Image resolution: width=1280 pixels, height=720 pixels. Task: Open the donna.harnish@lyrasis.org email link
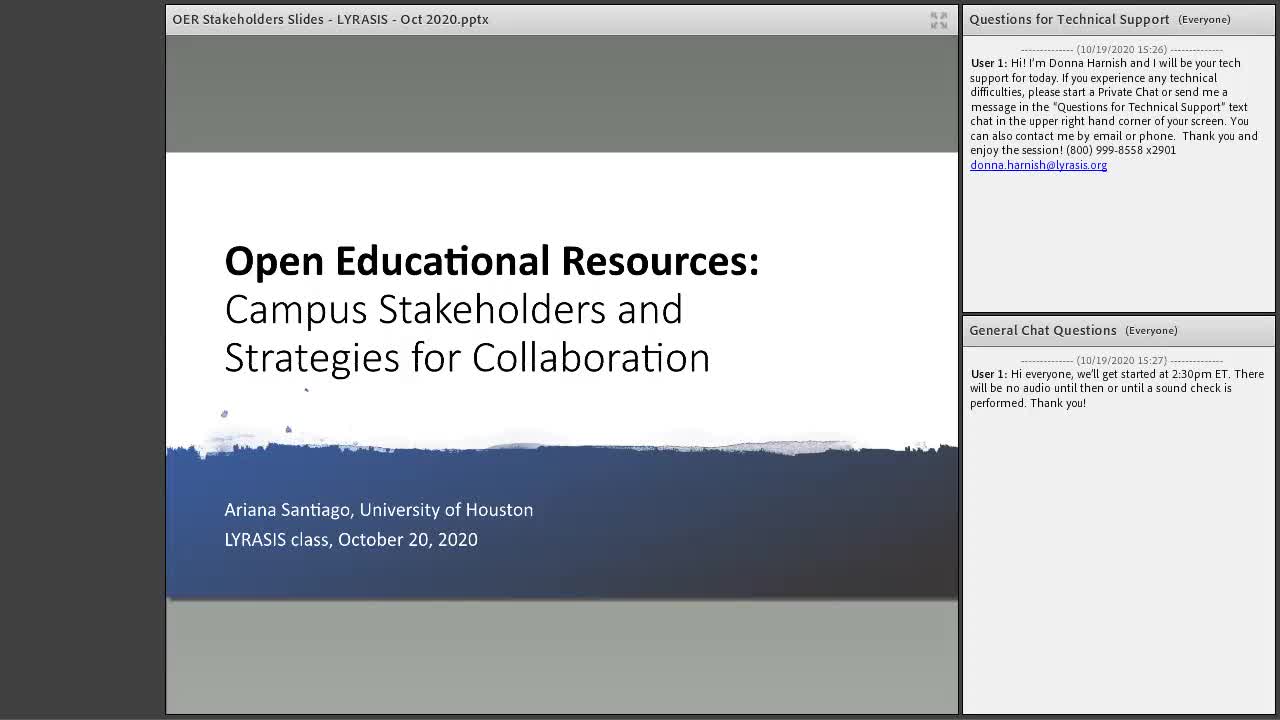(1038, 165)
